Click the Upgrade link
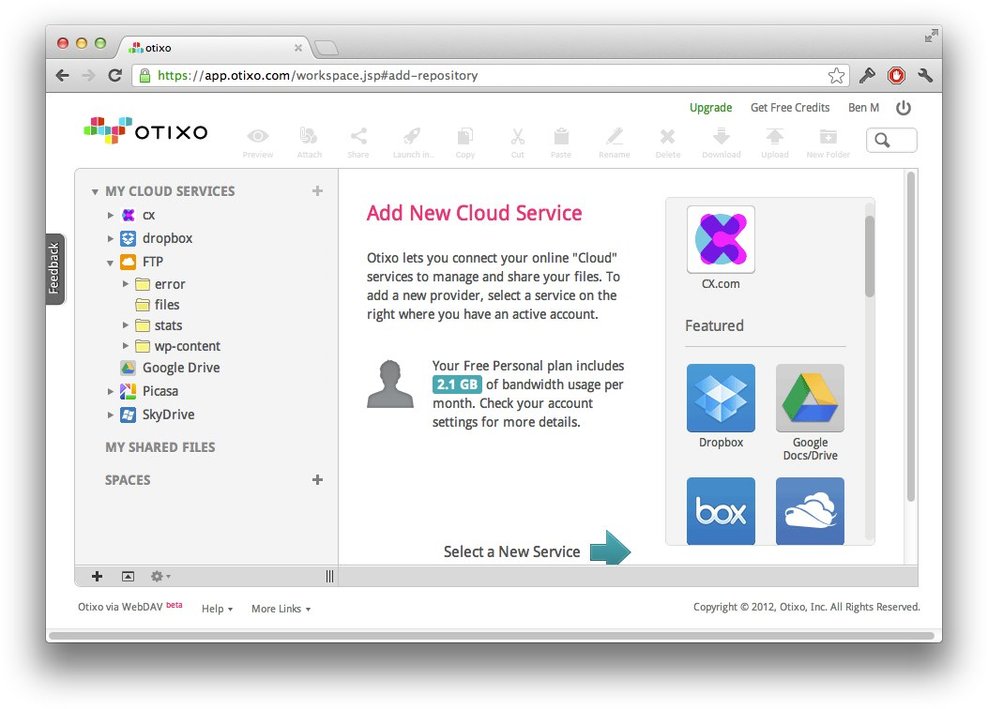The image size is (988, 709). tap(711, 108)
